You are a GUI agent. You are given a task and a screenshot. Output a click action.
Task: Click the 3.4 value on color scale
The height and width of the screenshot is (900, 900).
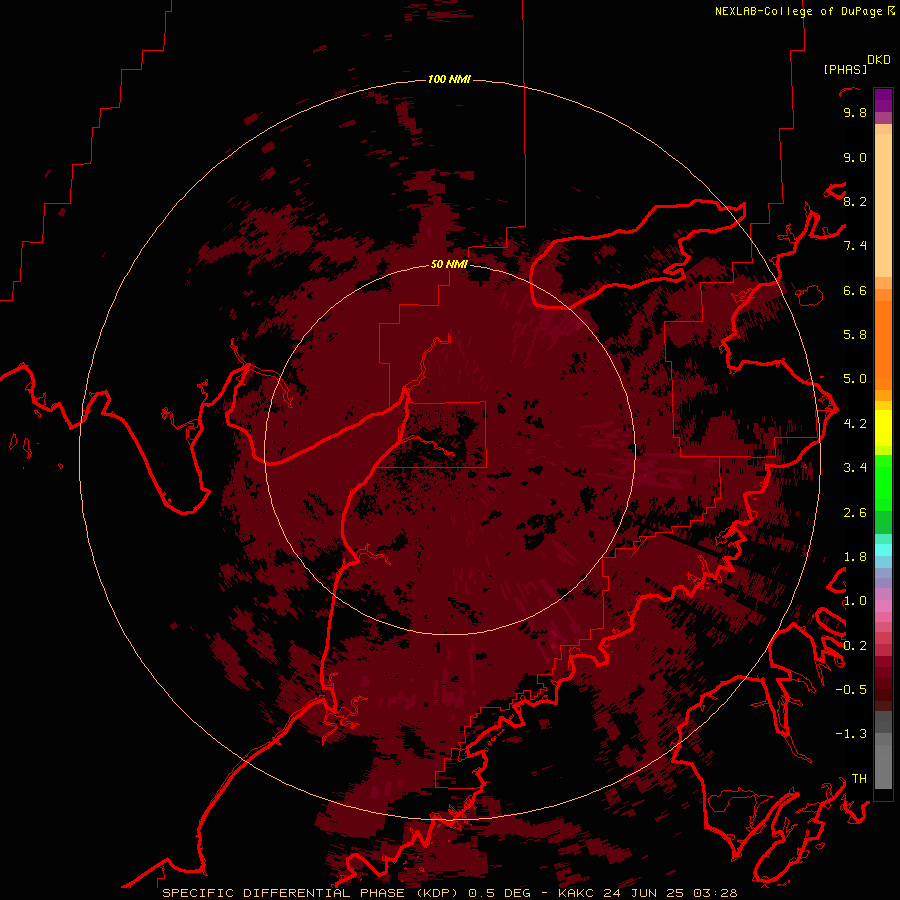point(855,468)
